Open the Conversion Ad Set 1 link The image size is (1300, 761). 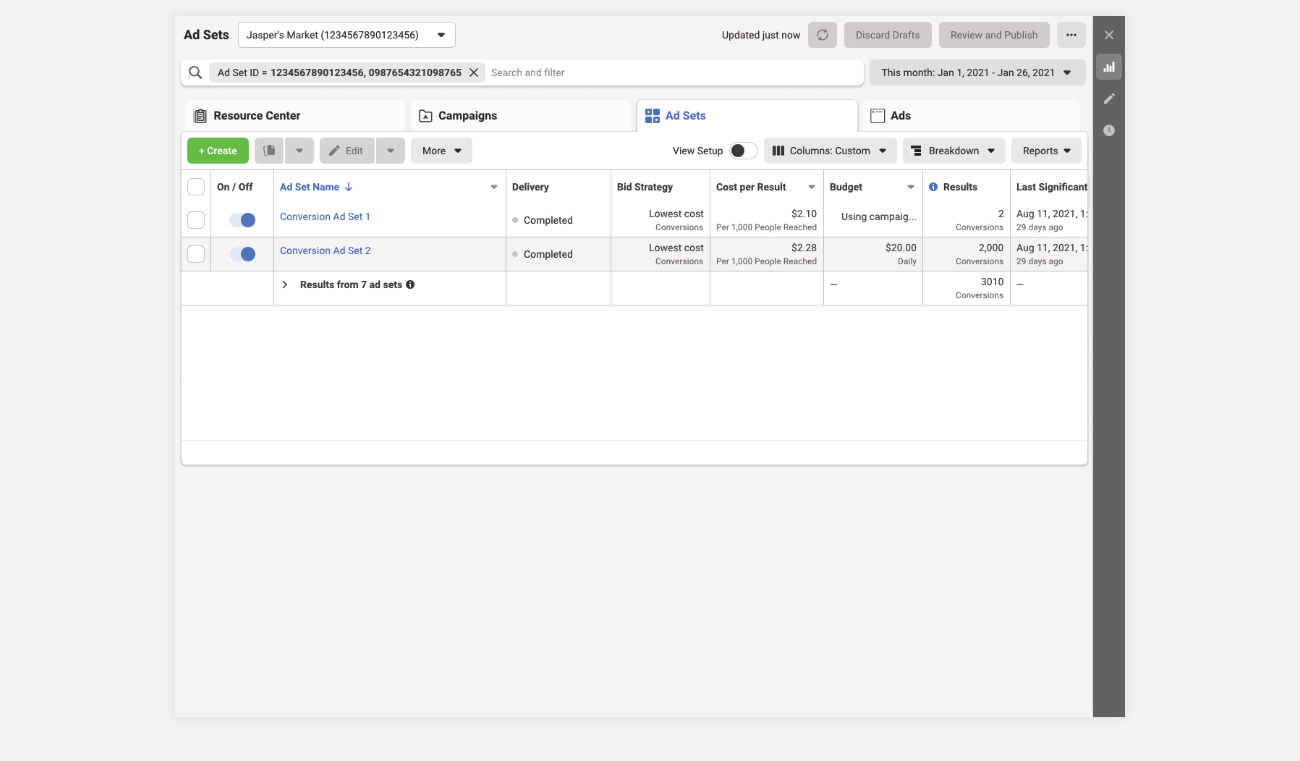point(325,217)
